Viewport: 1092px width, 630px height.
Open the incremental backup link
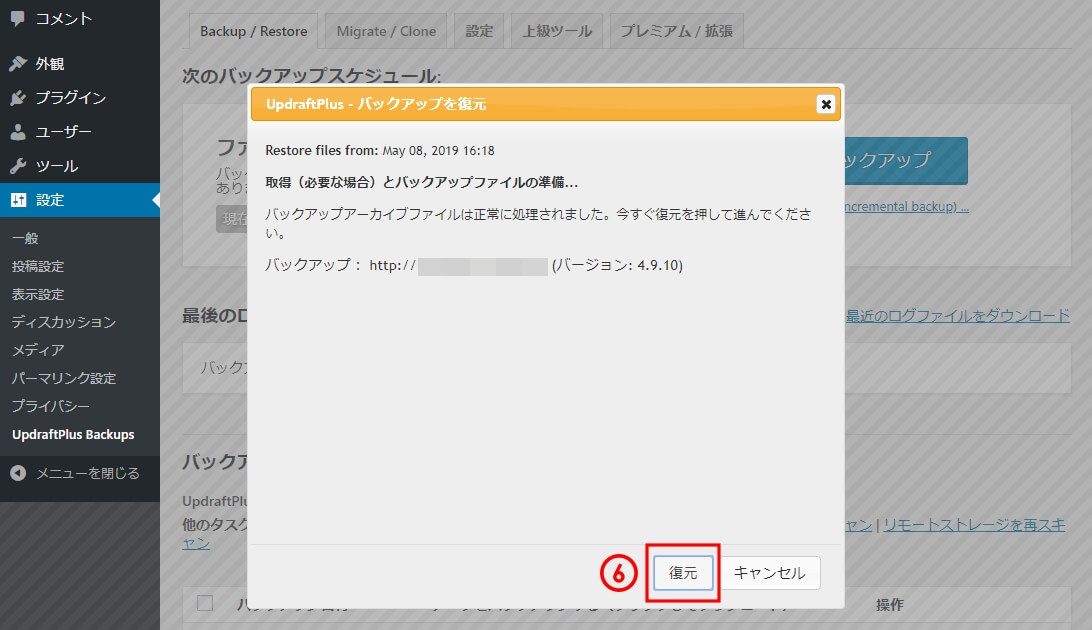[x=906, y=207]
